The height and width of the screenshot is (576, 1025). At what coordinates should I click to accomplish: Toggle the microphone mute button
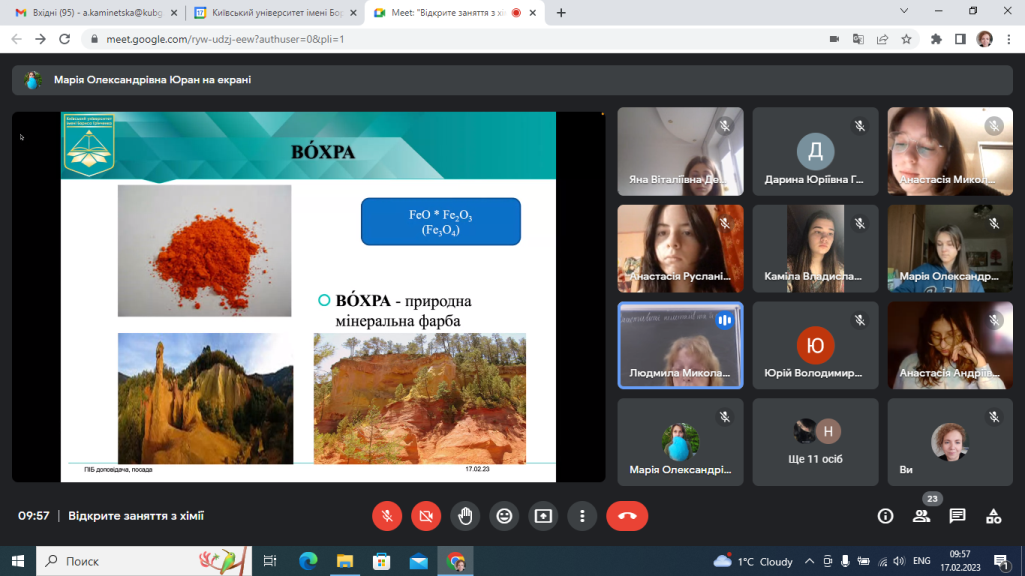coord(387,516)
